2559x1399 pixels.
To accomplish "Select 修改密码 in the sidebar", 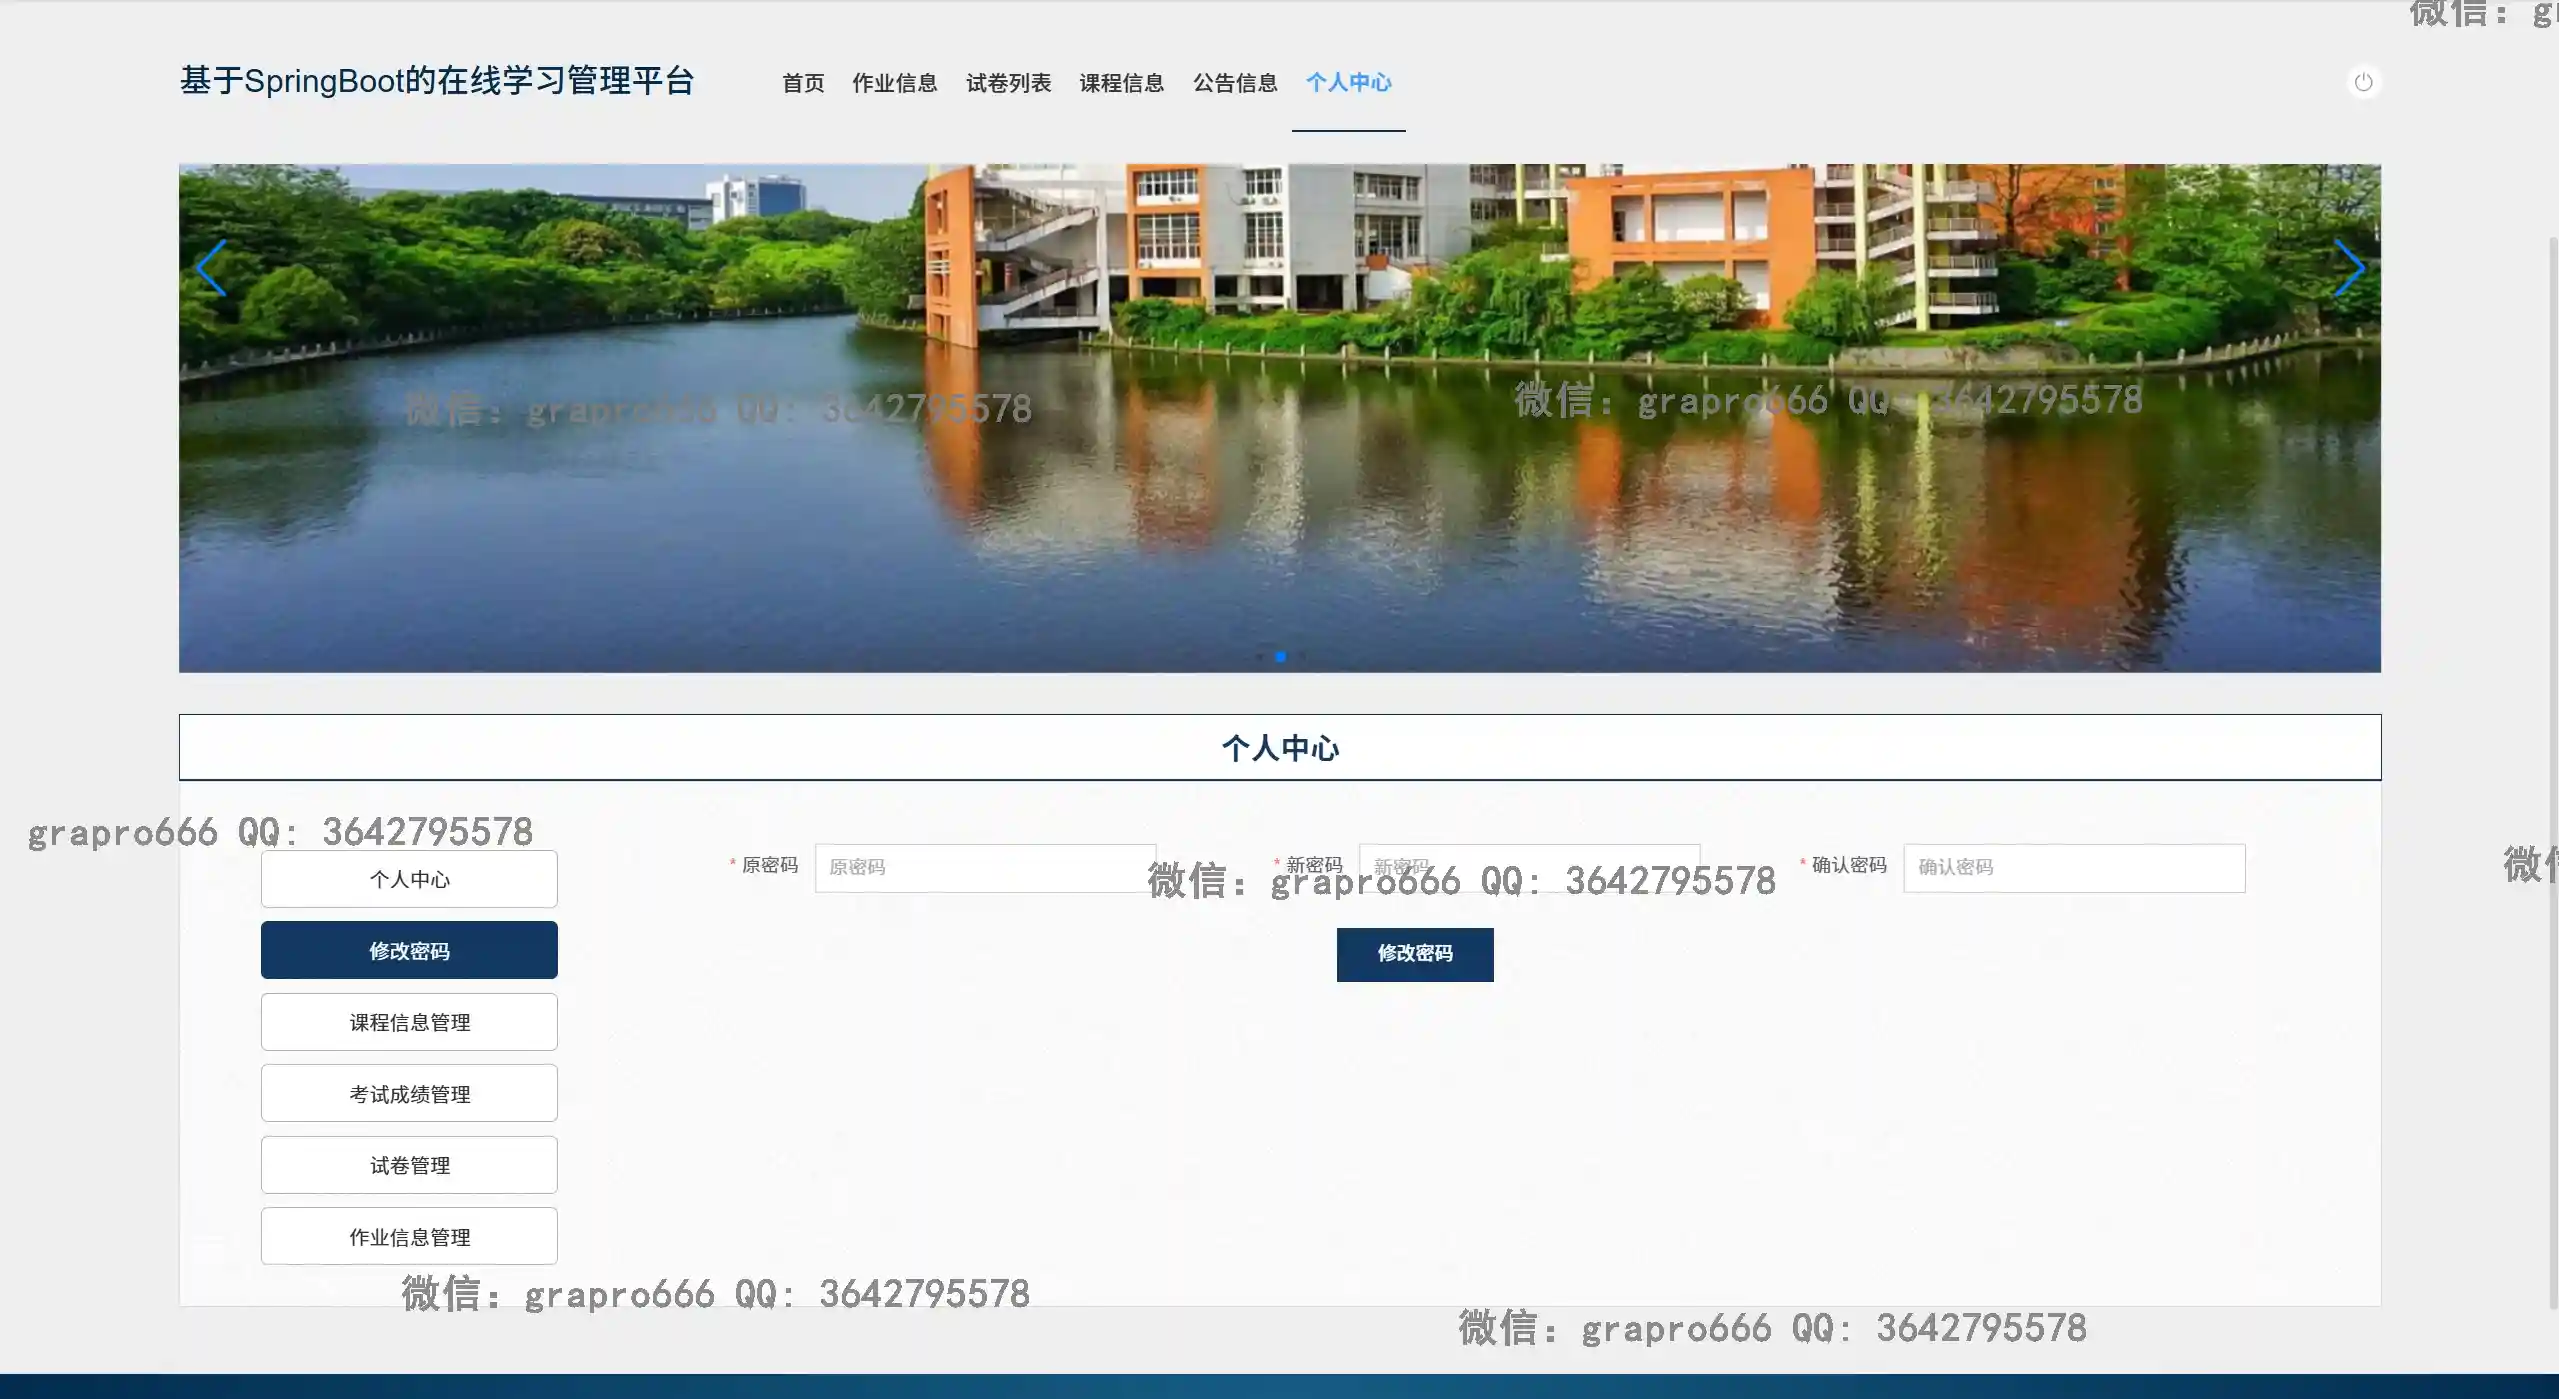I will point(409,950).
